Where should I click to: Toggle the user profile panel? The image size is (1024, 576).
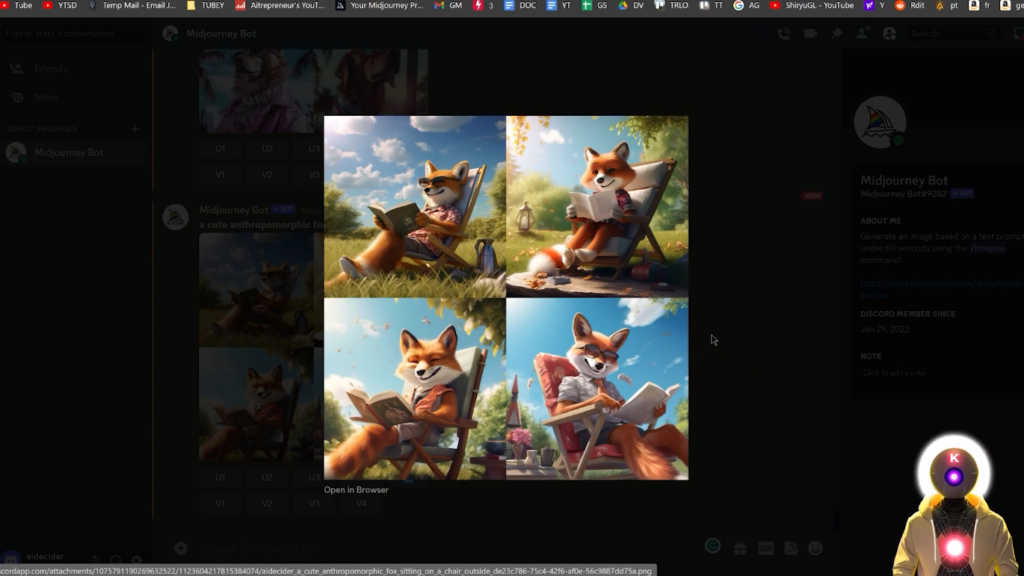click(889, 33)
